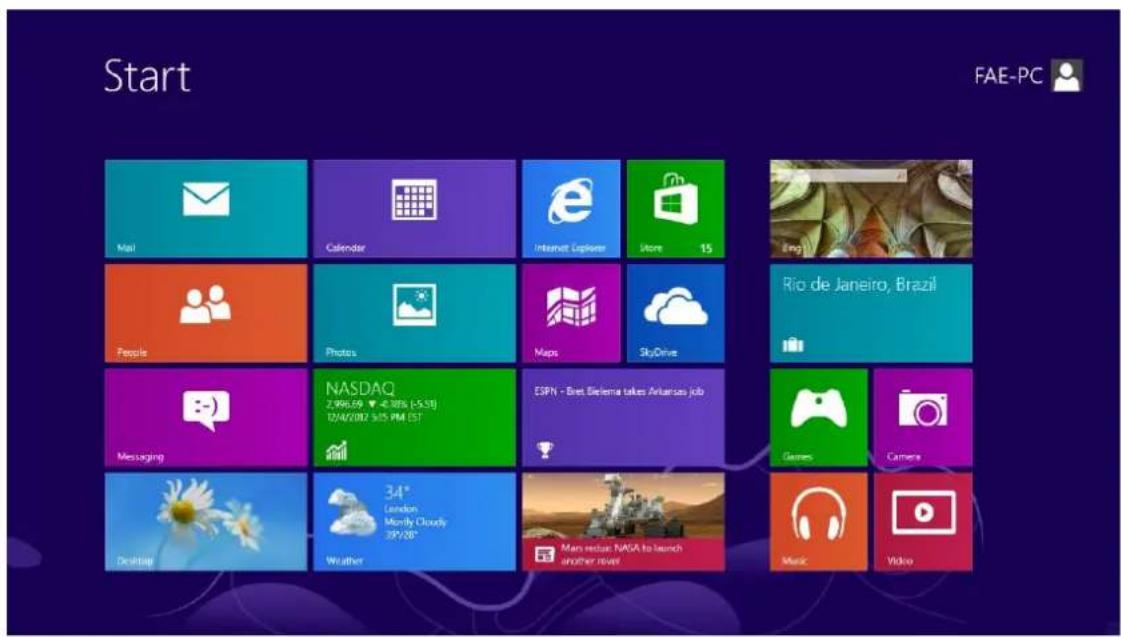Open the Calendar tile
This screenshot has width=1121, height=637.
pos(415,209)
